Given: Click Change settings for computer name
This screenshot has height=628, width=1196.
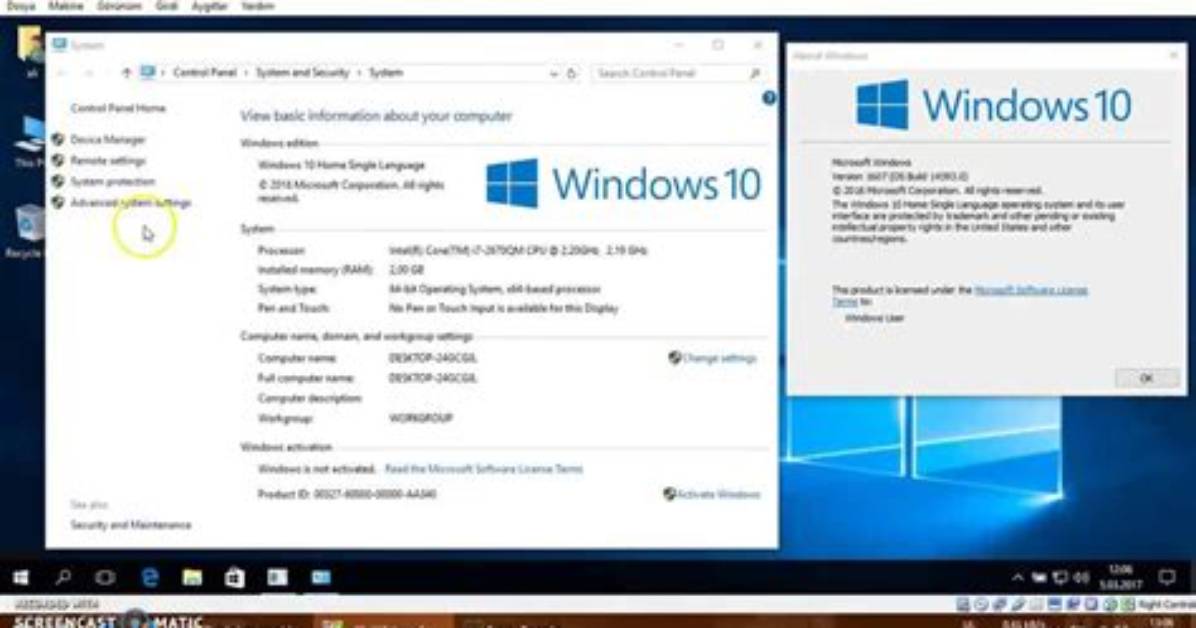Looking at the screenshot, I should [x=719, y=358].
